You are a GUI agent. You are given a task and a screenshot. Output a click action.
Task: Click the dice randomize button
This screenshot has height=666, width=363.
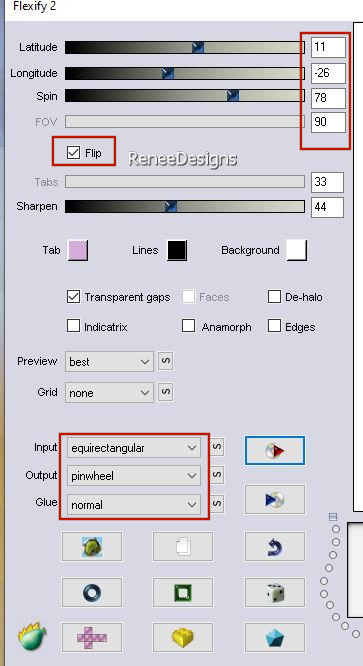(275, 593)
